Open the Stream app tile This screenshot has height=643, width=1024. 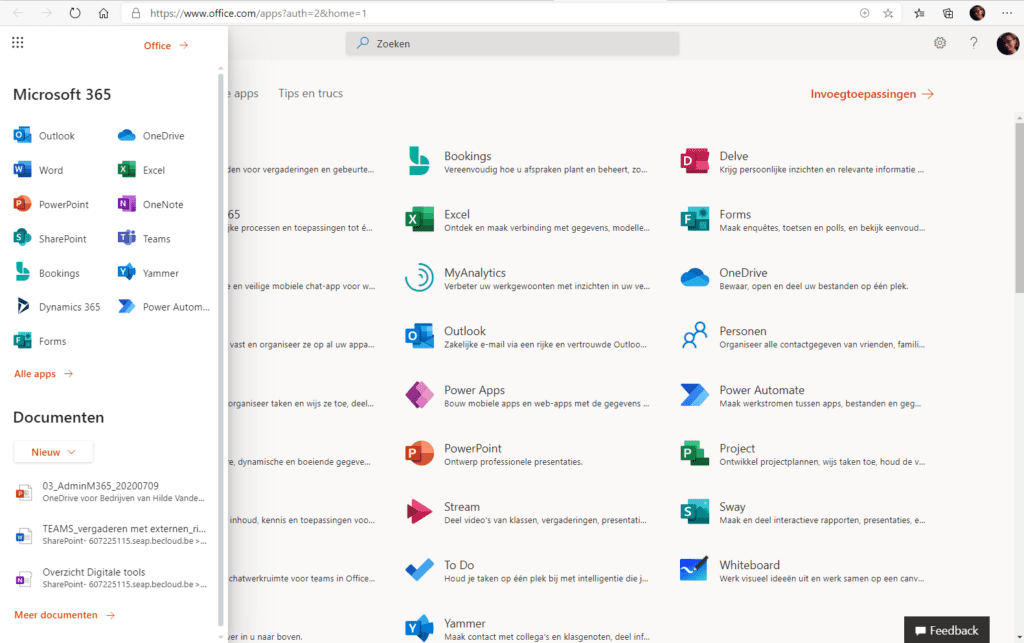click(527, 512)
